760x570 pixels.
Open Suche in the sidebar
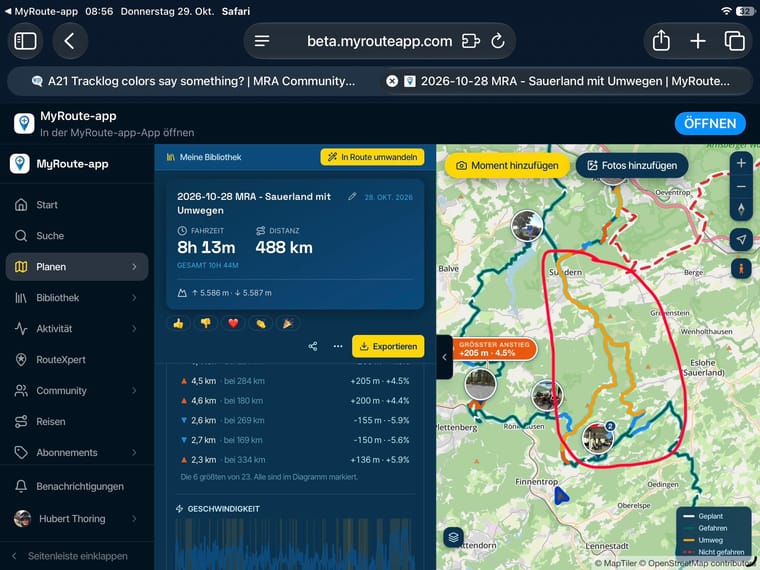pyautogui.click(x=77, y=236)
